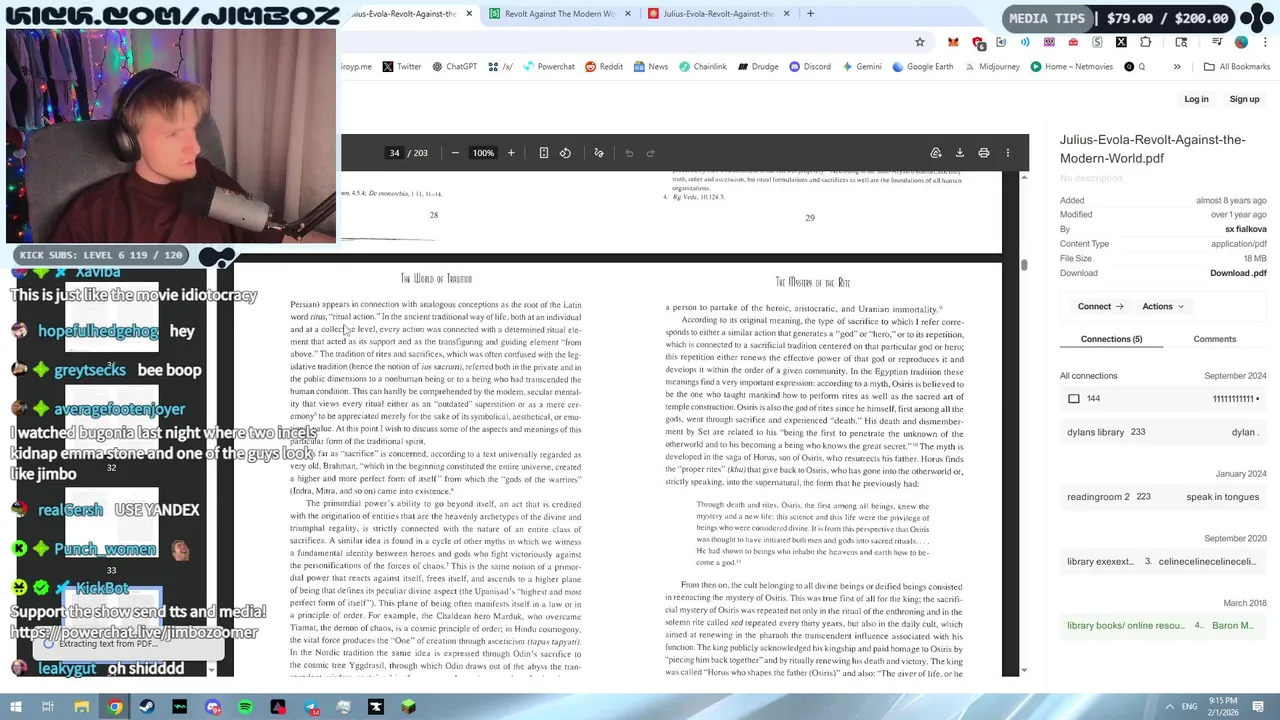Open the X extension icon in toolbar

coord(1121,42)
